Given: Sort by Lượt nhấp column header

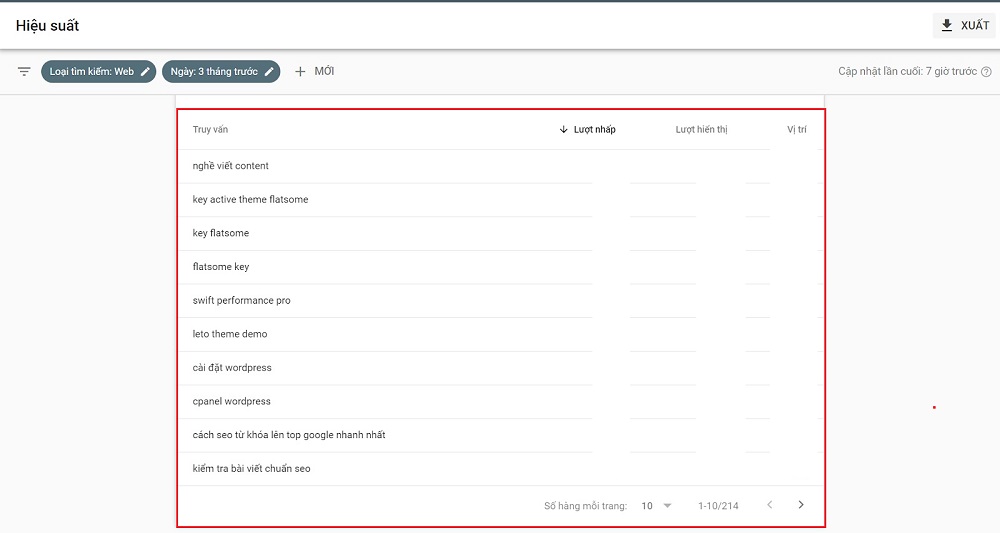Looking at the screenshot, I should pos(587,129).
